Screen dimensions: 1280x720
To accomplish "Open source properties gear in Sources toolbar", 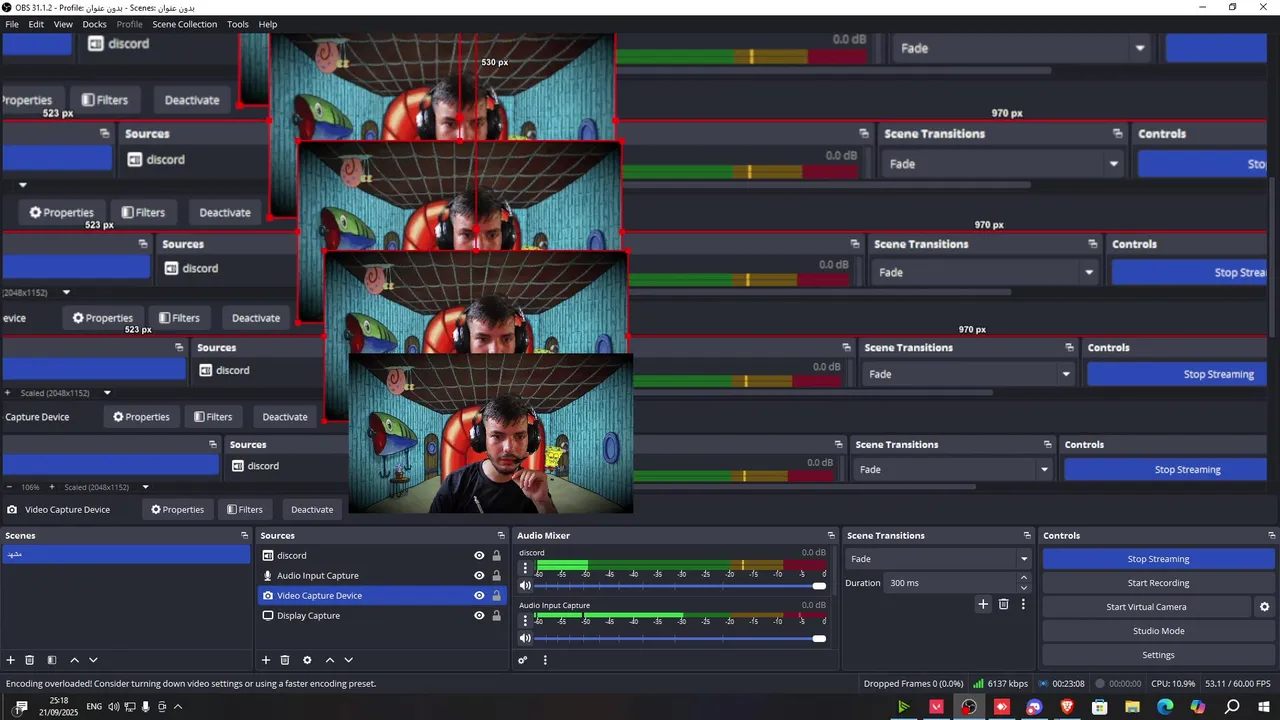I will click(x=307, y=660).
